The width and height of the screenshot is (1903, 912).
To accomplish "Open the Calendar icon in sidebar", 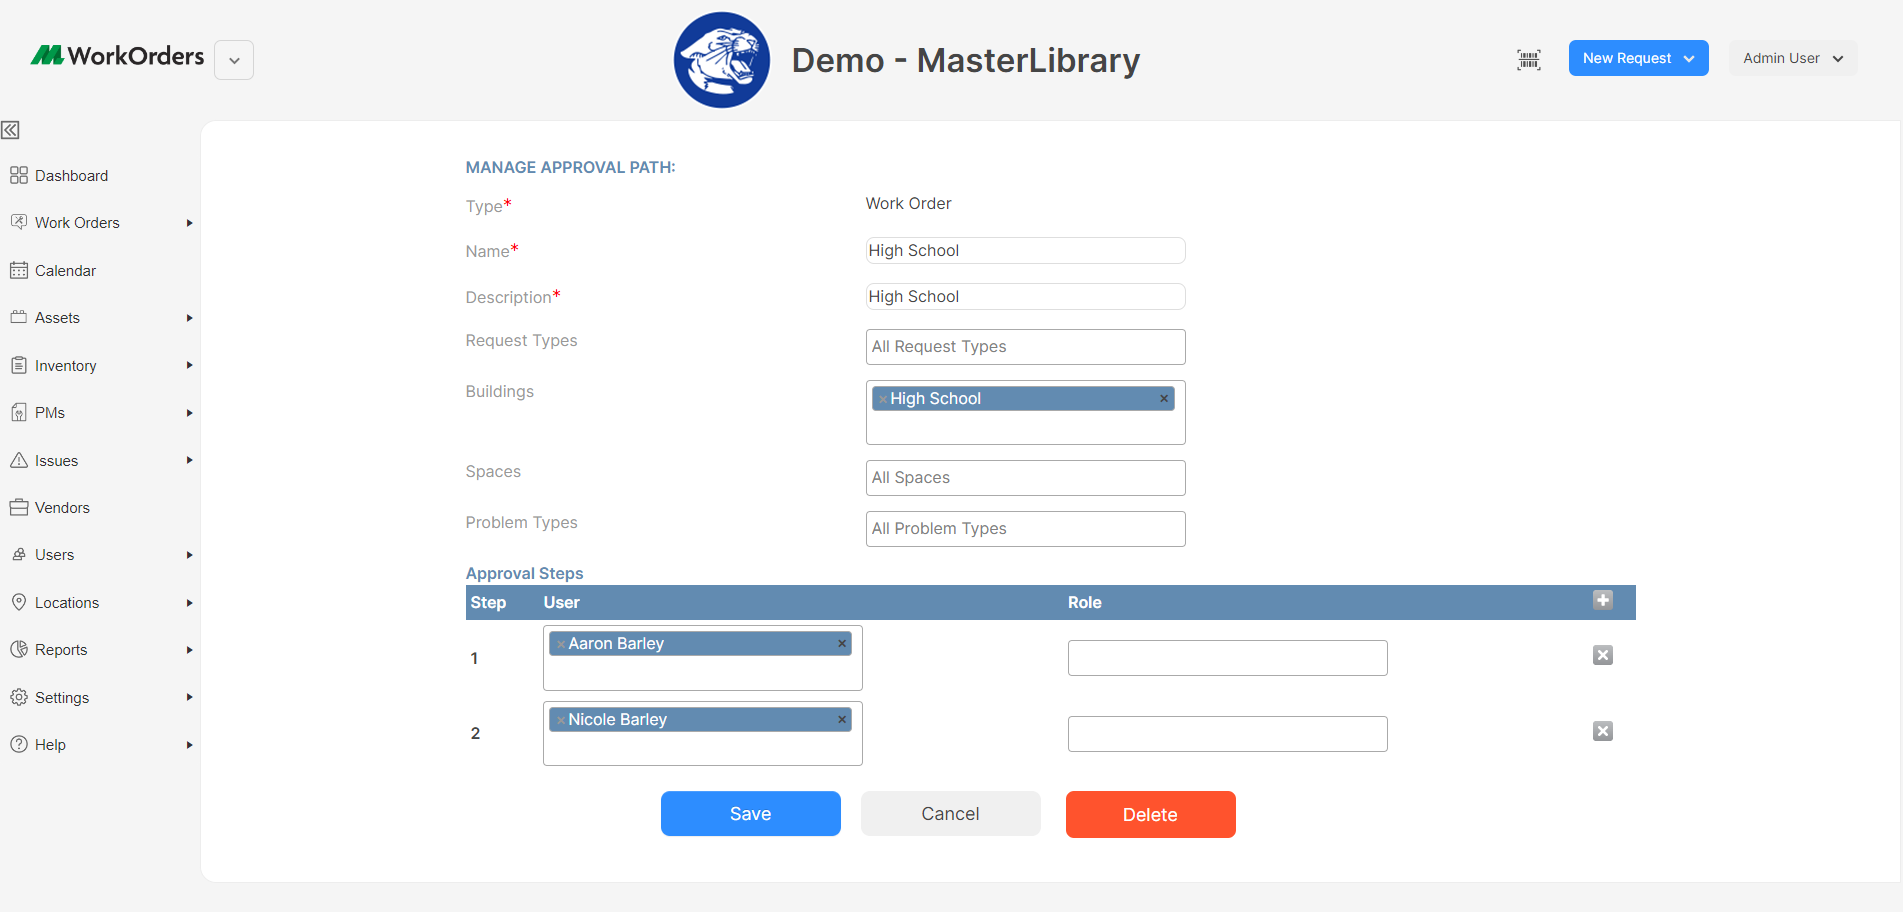I will tap(20, 270).
